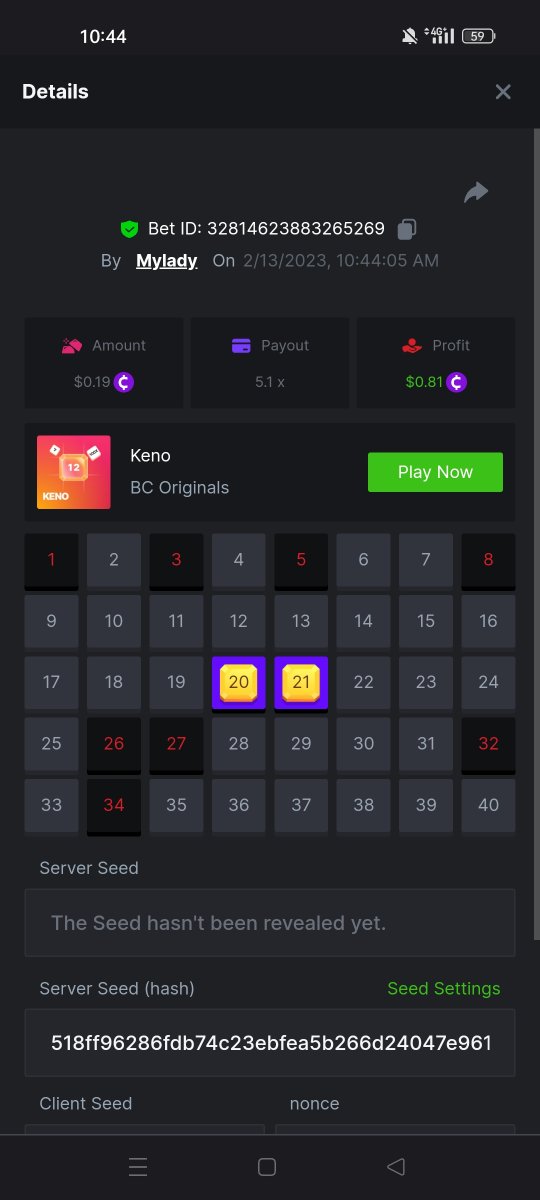Tap the Android home square button

point(267,1167)
